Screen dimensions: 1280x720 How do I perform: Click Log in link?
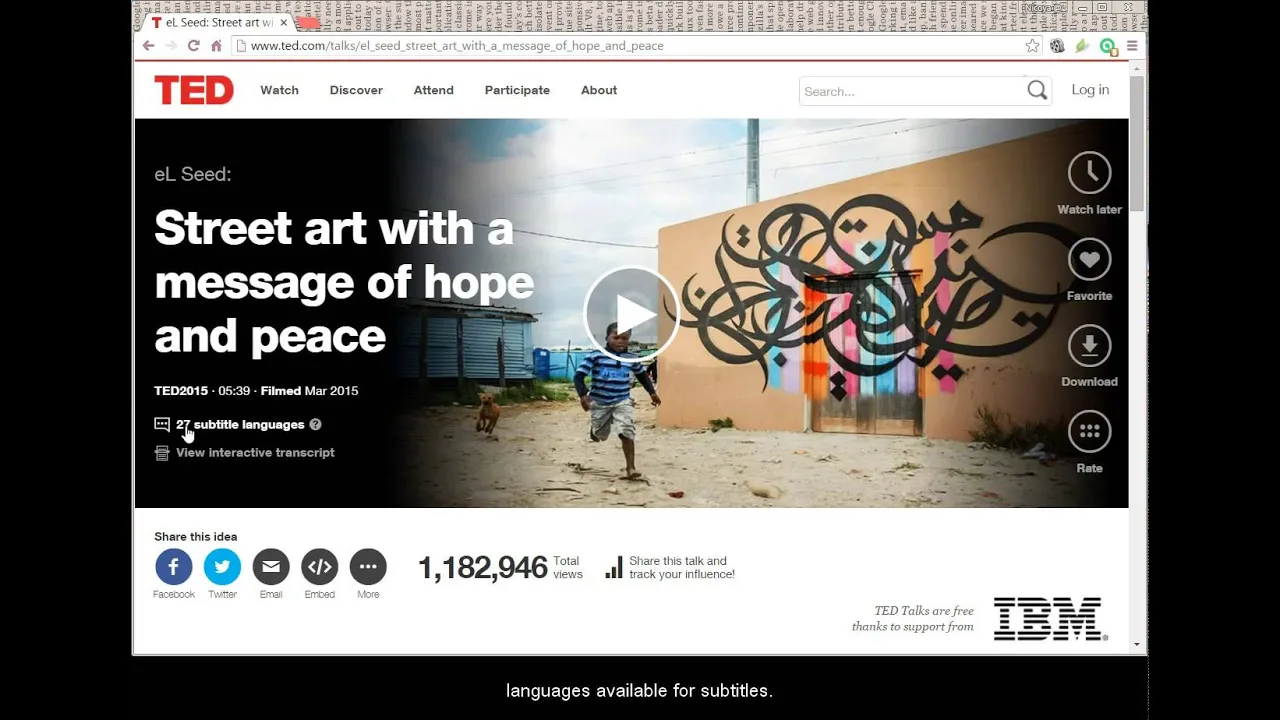(1090, 90)
